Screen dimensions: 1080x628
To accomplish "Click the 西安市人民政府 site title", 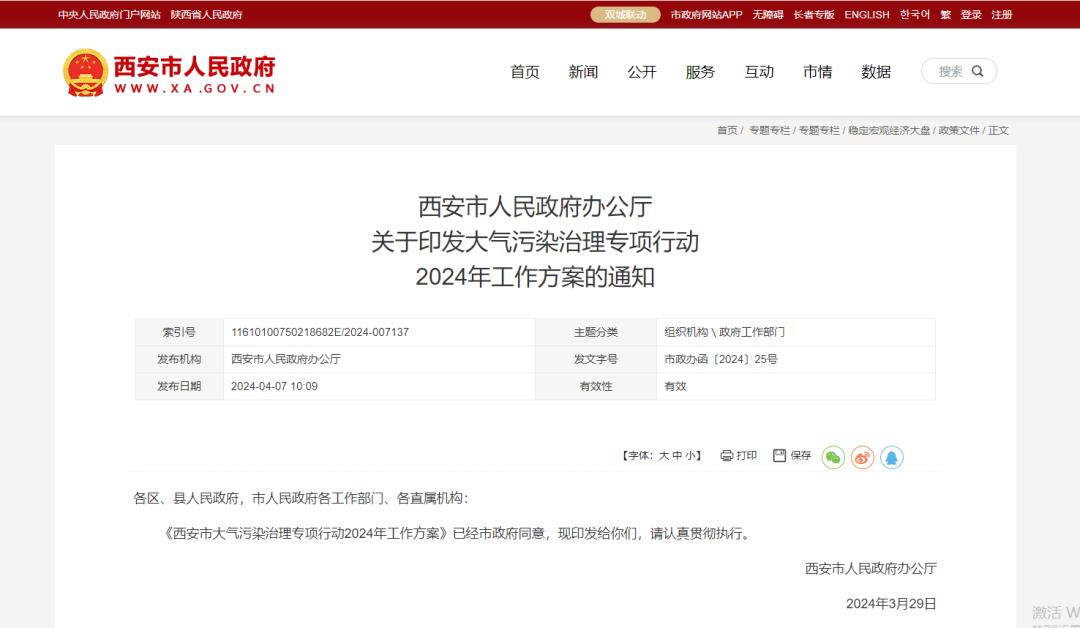I will [x=194, y=67].
